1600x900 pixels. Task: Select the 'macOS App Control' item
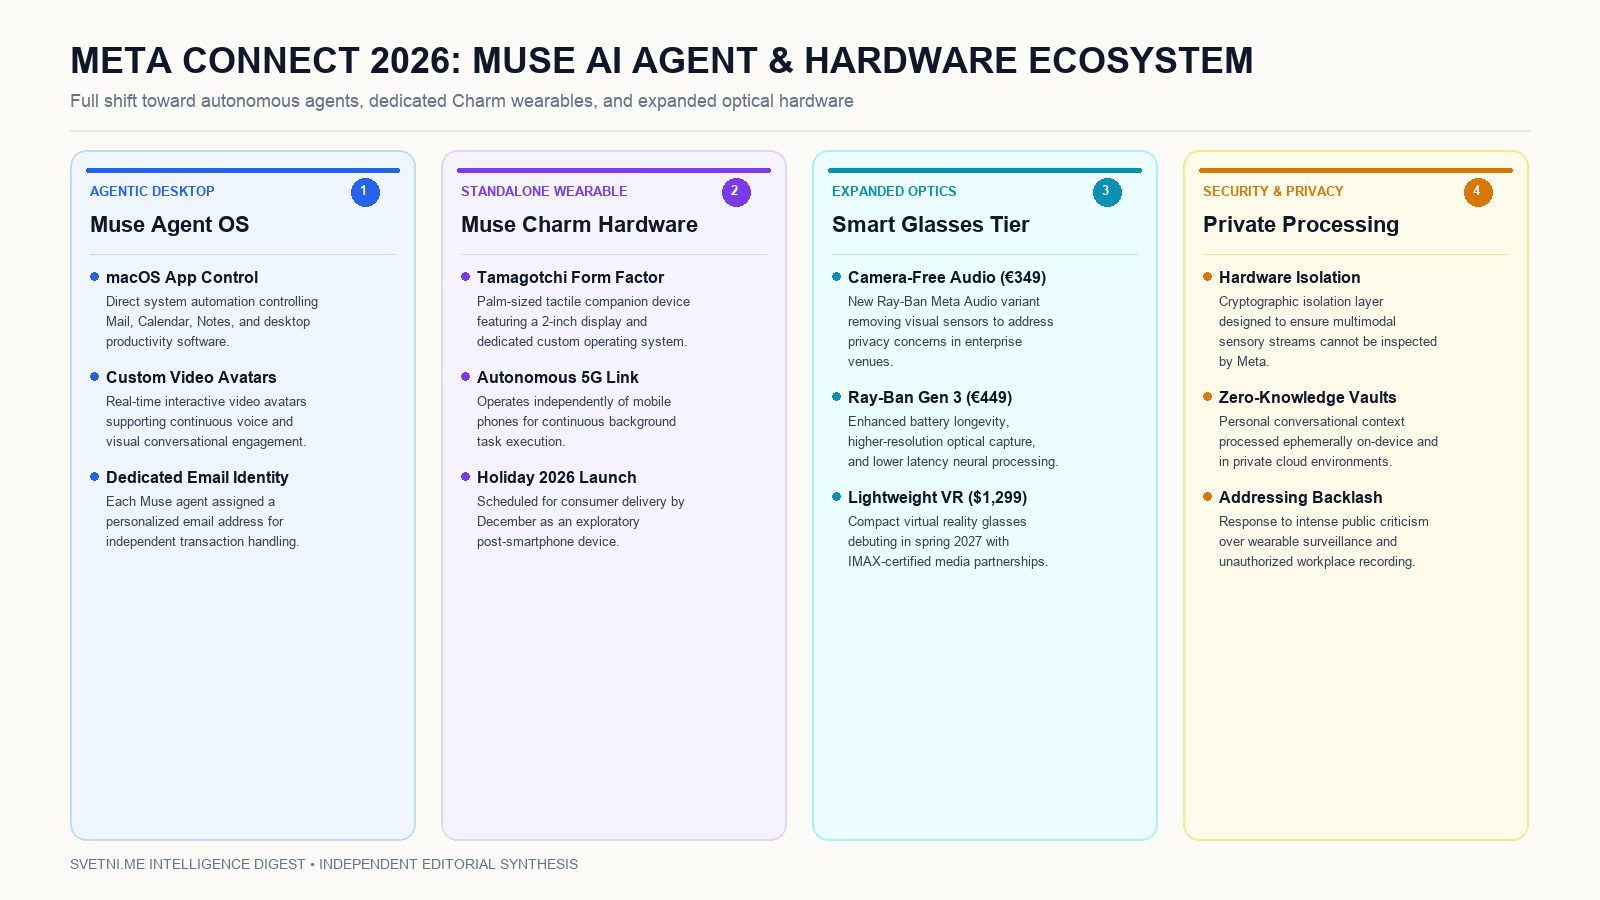tap(182, 277)
